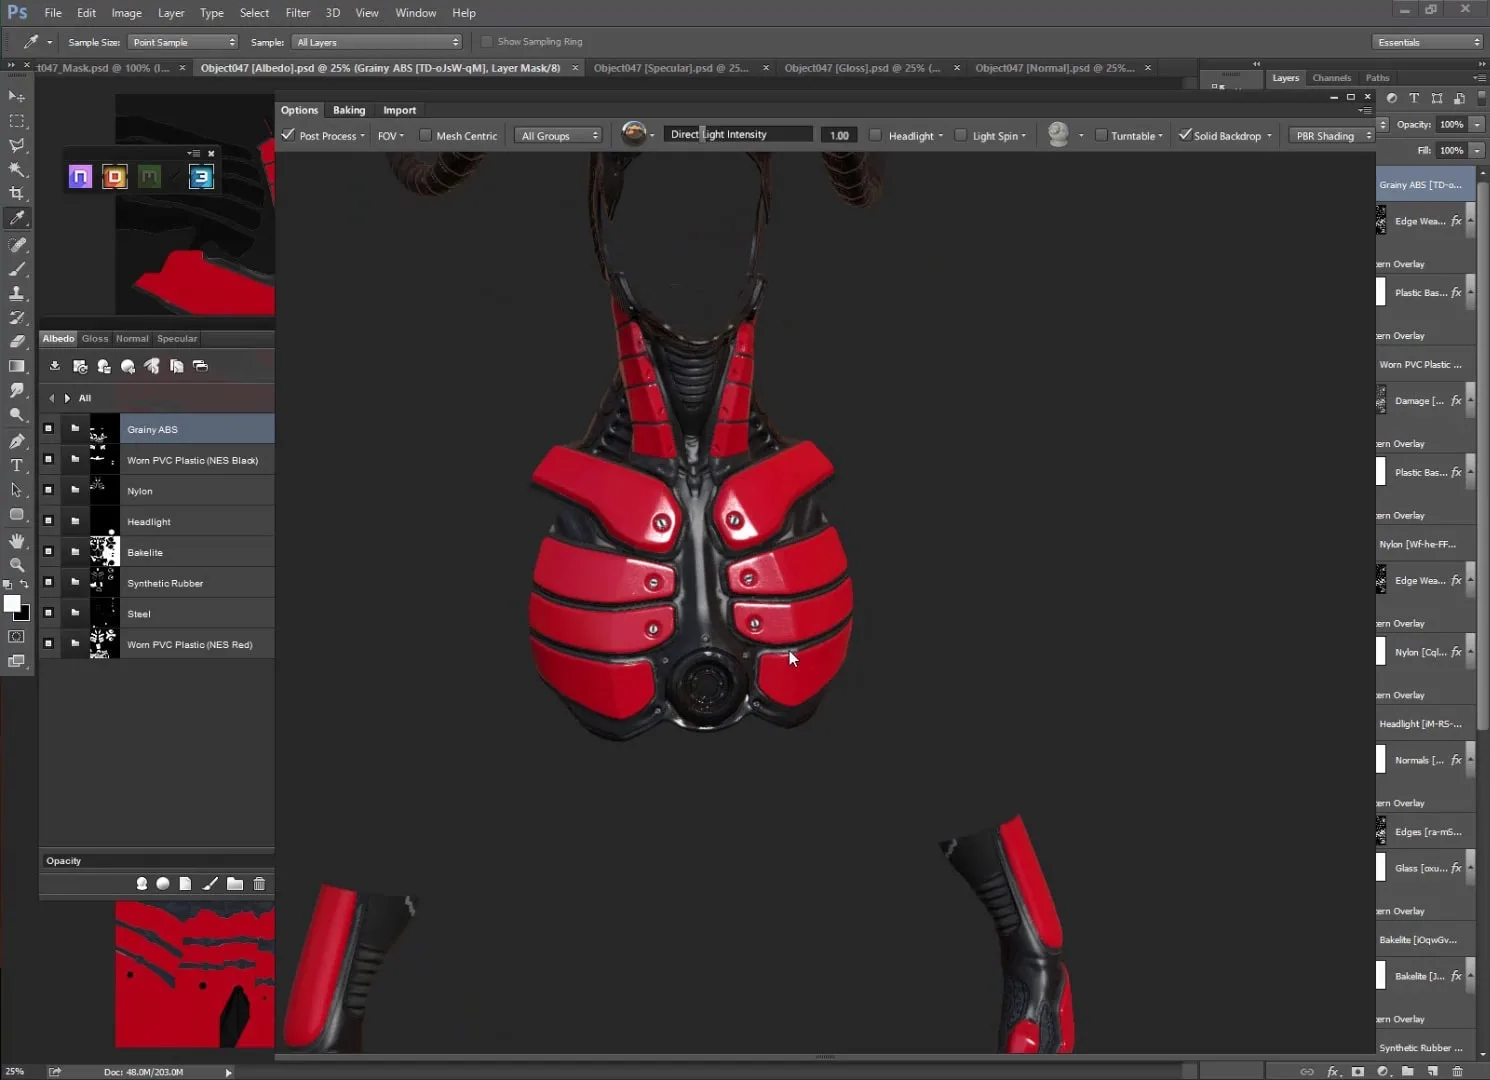Open the PBR Shading dropdown
Image resolution: width=1490 pixels, height=1080 pixels.
pyautogui.click(x=1332, y=136)
